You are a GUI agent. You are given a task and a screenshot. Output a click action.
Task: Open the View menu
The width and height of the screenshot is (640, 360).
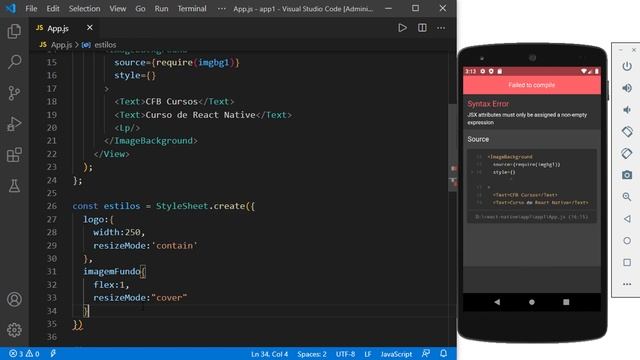[x=118, y=9]
